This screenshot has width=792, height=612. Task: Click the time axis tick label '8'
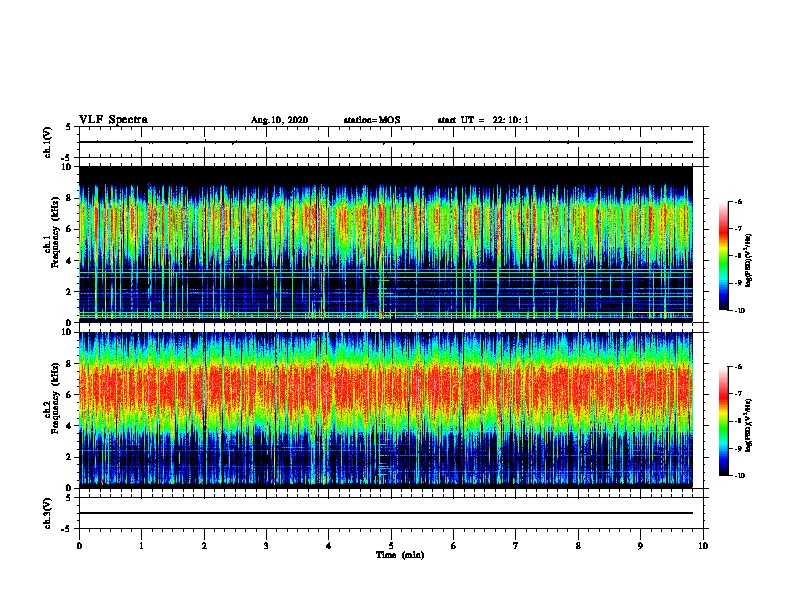coord(578,546)
